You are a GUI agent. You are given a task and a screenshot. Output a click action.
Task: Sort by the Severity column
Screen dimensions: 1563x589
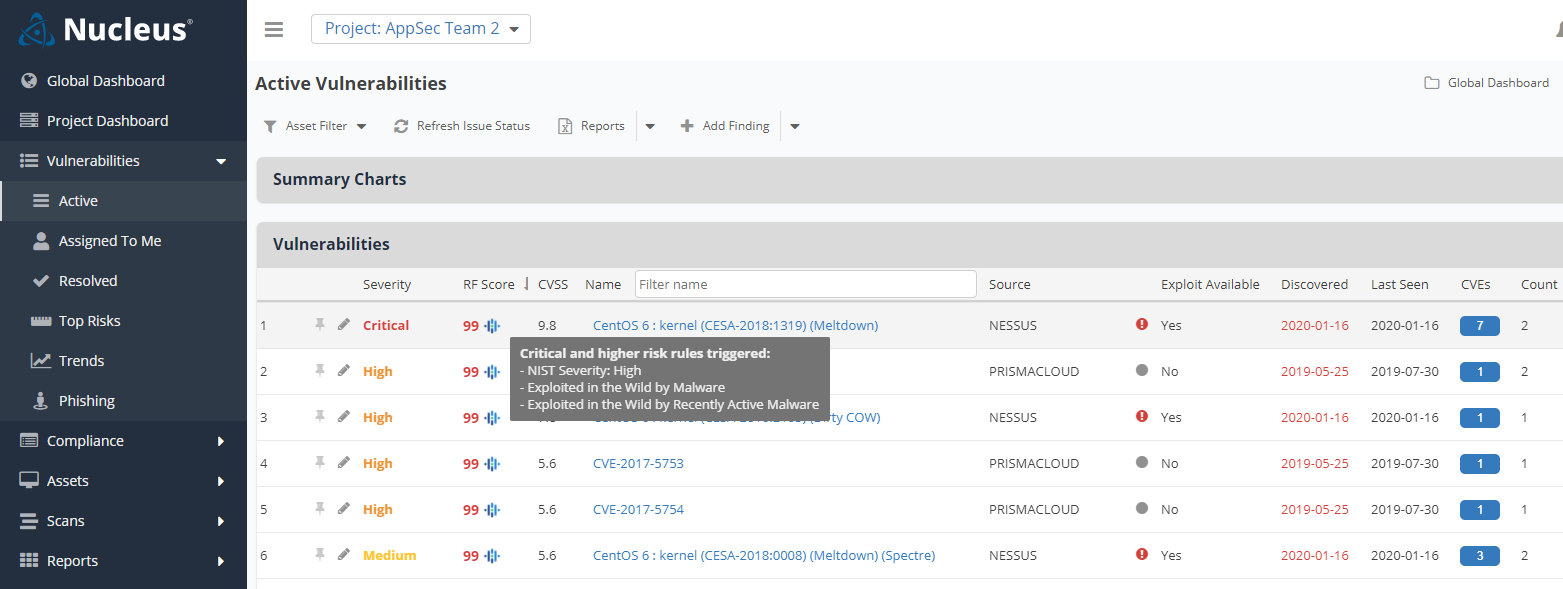(387, 285)
